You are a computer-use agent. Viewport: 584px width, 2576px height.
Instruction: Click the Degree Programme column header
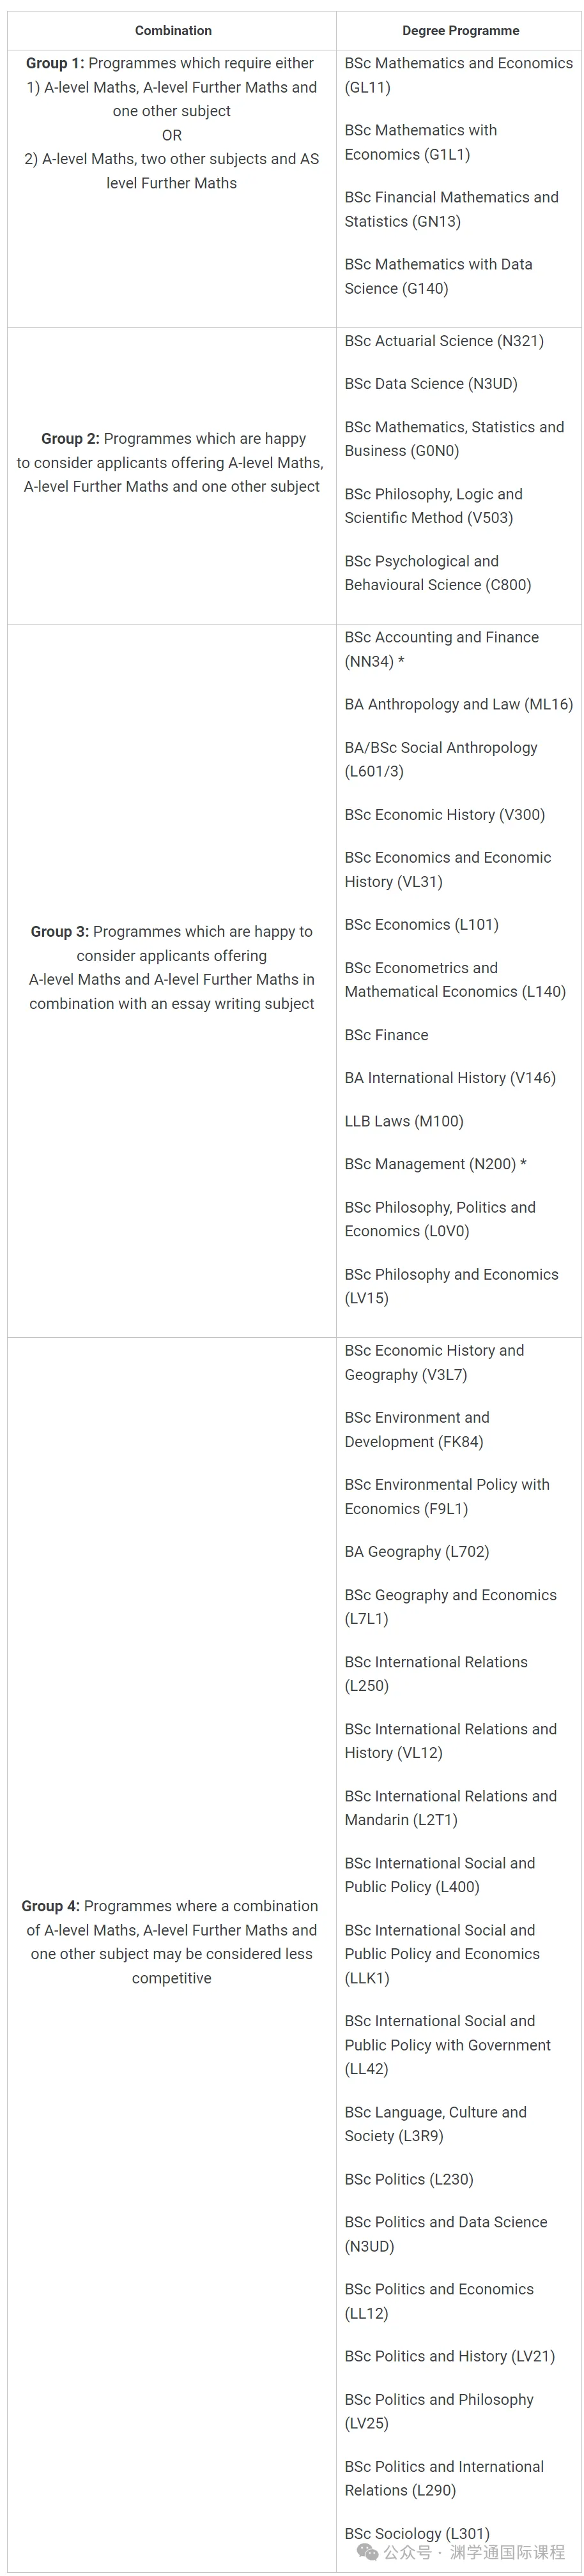point(461,31)
